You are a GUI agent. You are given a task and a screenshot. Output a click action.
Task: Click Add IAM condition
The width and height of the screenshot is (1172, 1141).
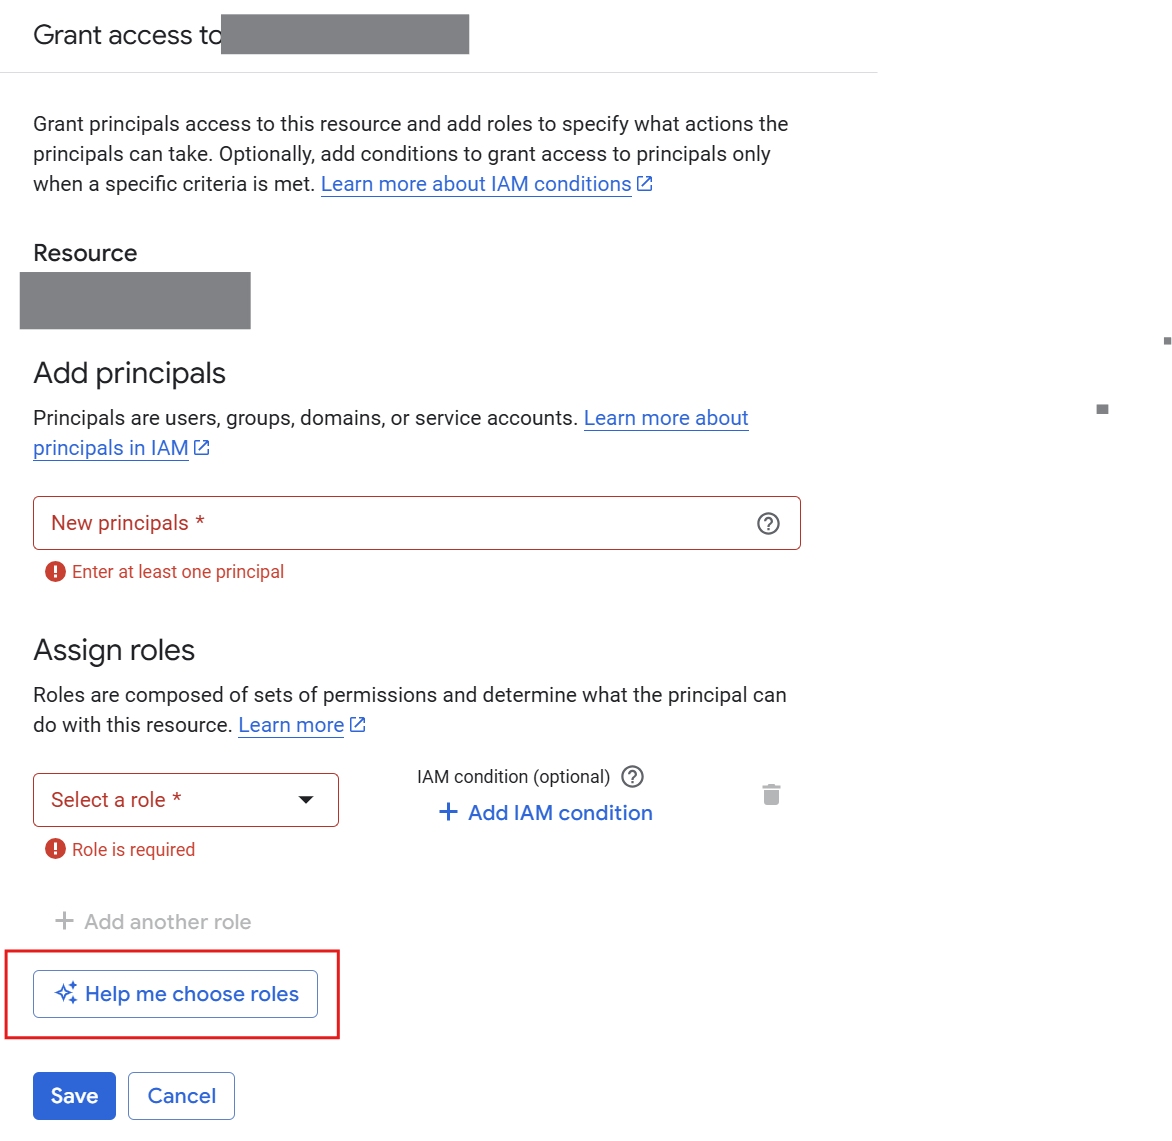tap(559, 813)
